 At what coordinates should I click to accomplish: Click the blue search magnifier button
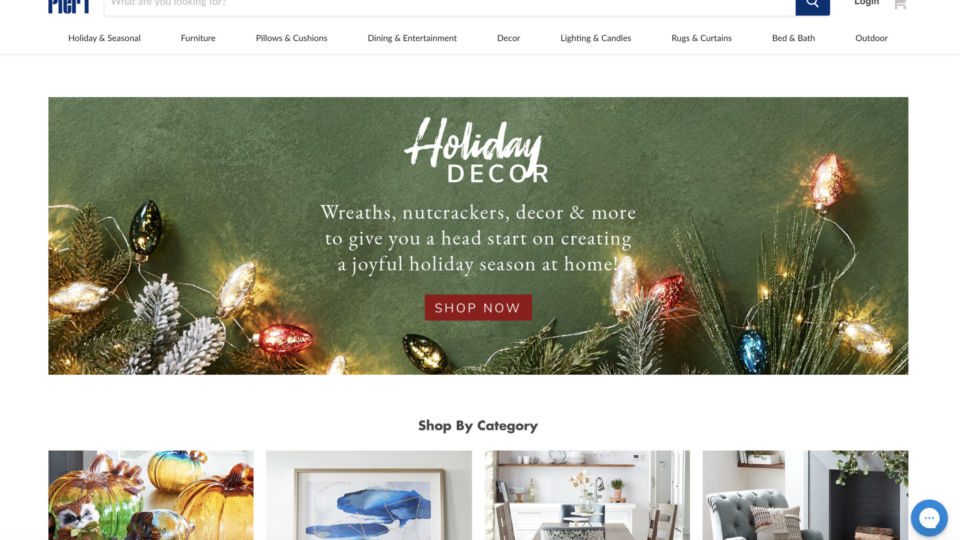[812, 5]
